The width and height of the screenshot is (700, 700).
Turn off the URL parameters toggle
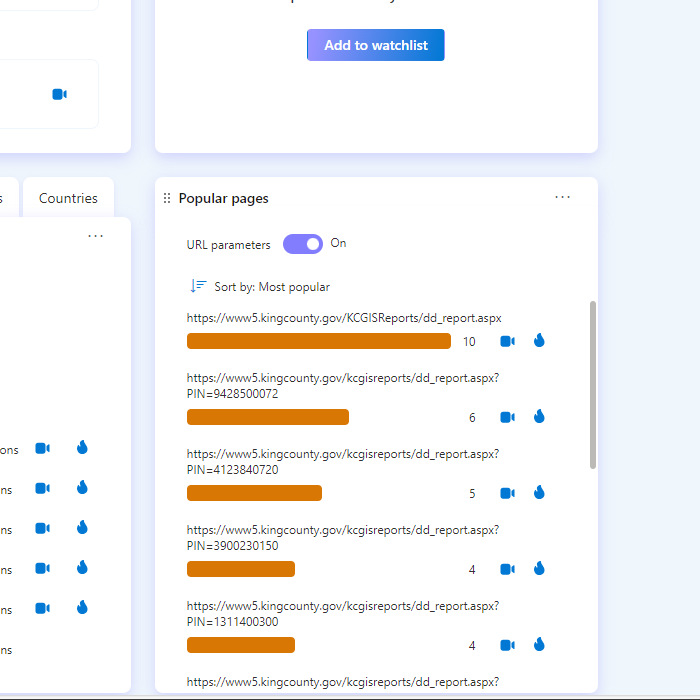point(303,244)
